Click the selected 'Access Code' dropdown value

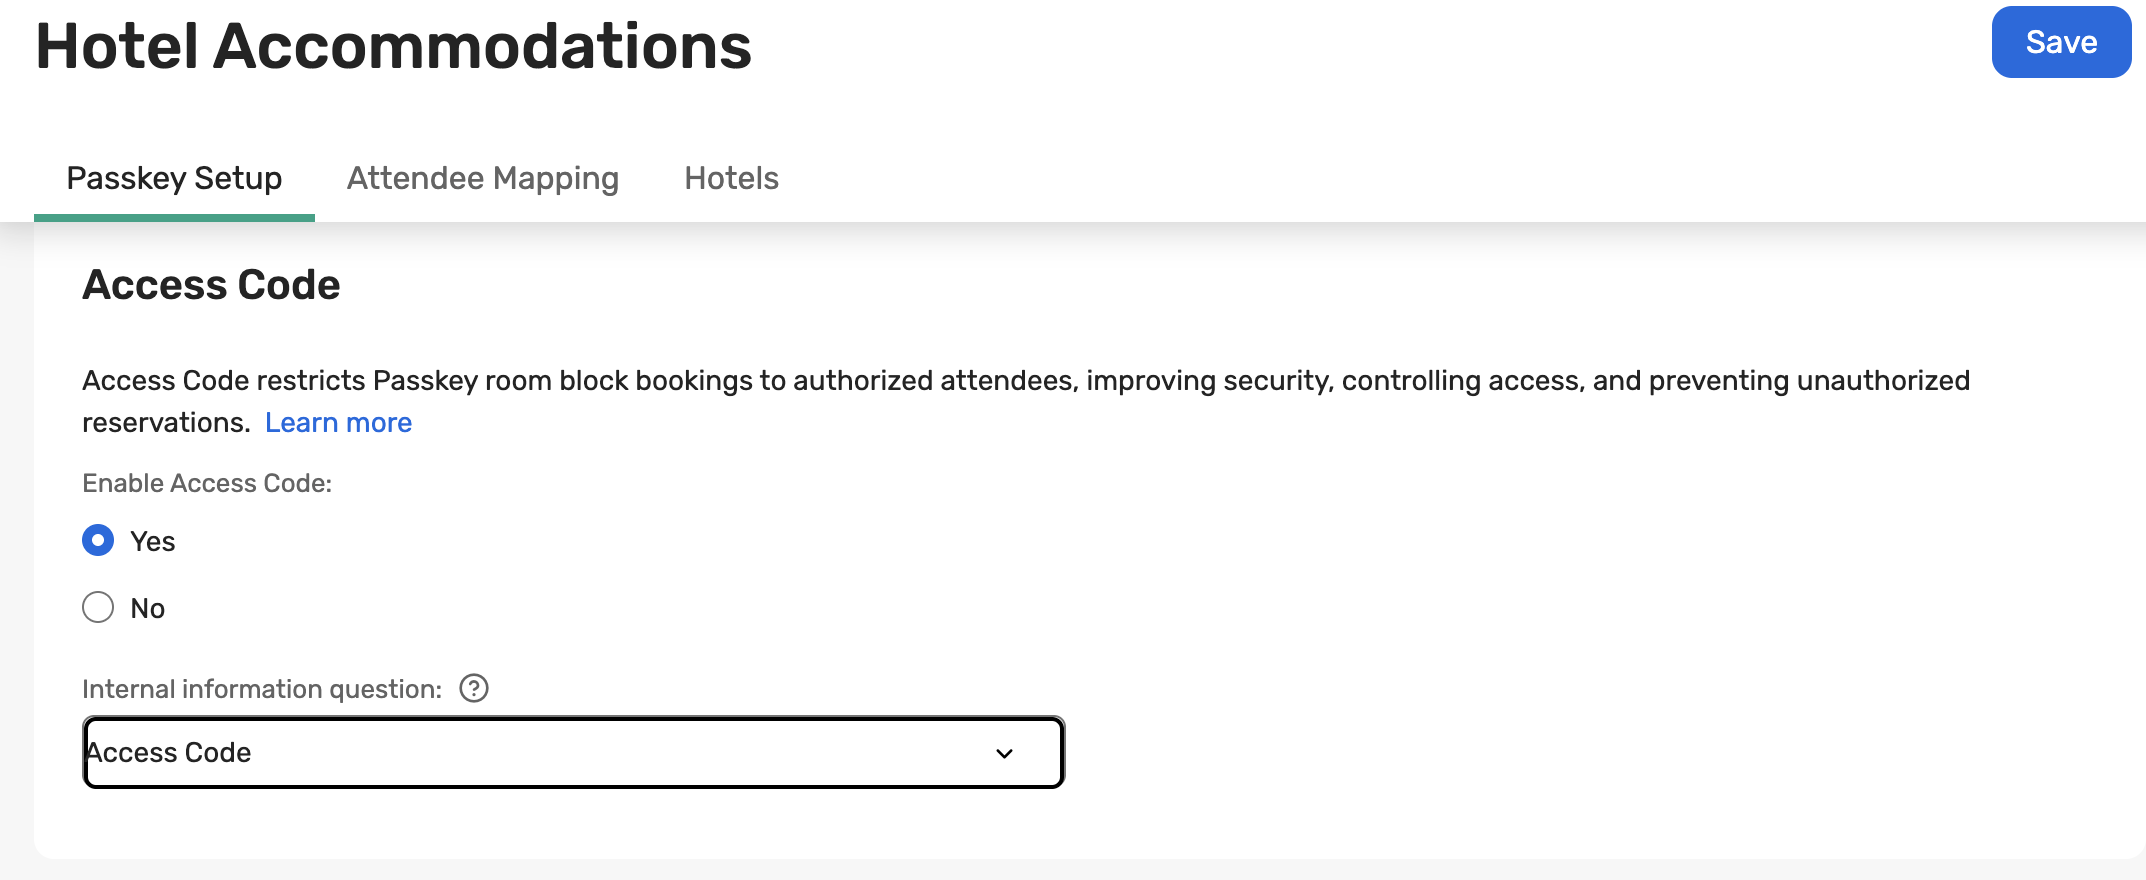pos(170,752)
